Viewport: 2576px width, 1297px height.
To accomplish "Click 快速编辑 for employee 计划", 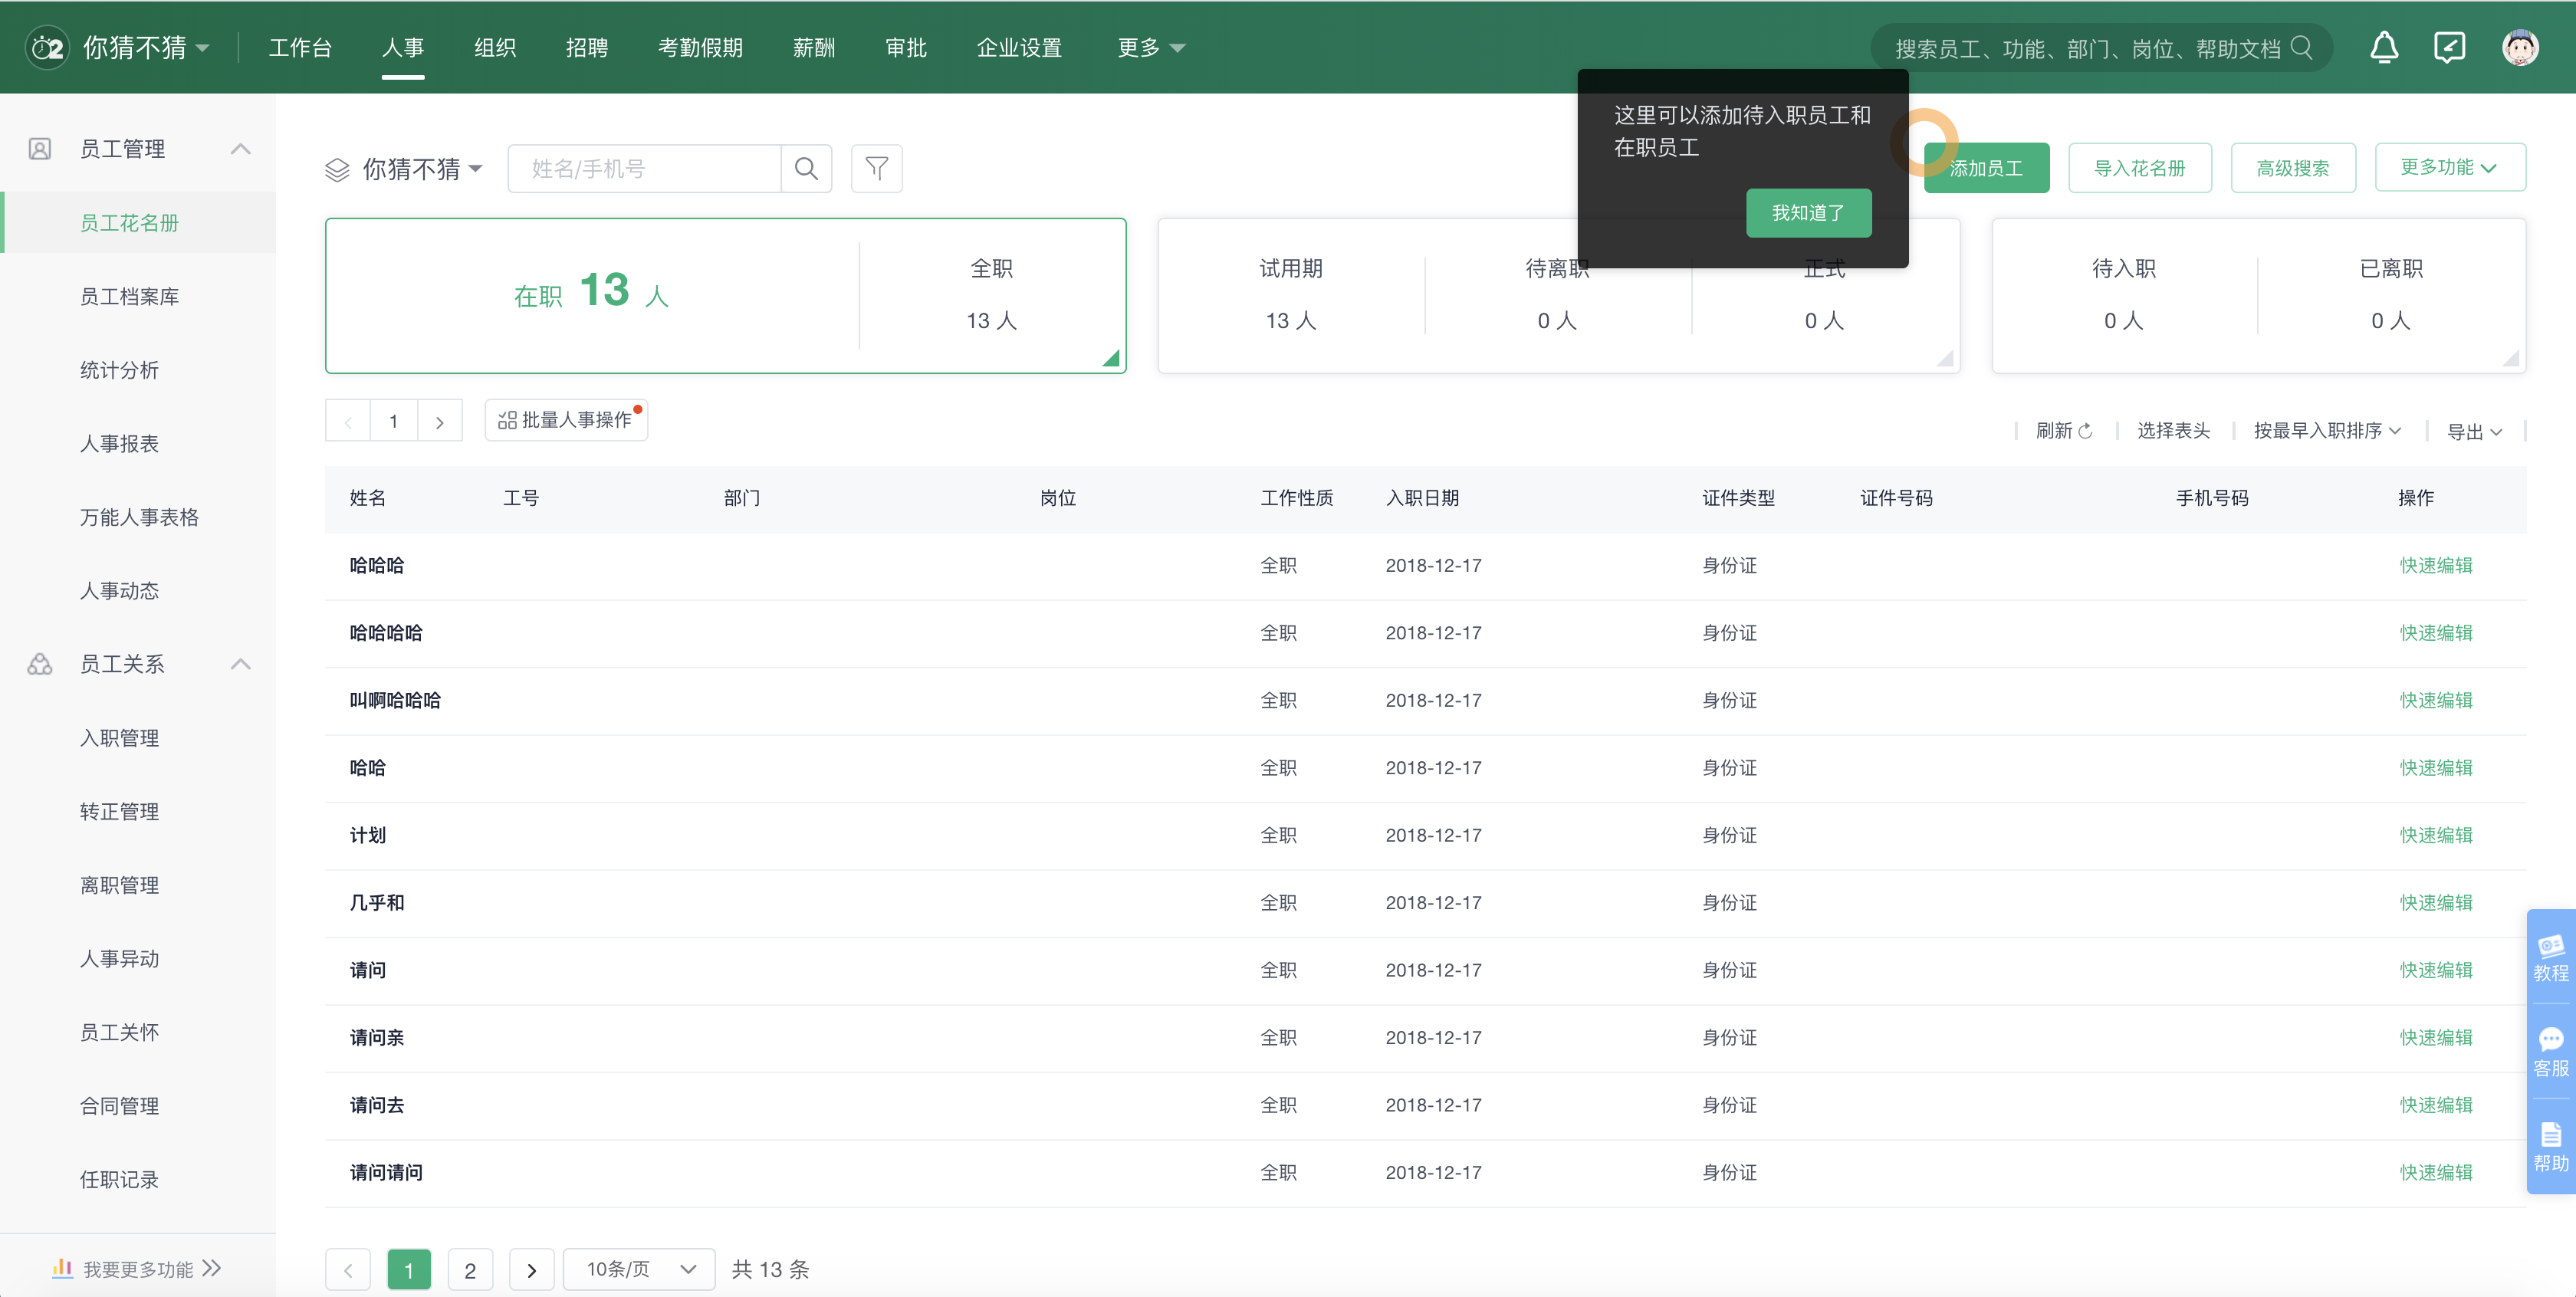I will point(2435,835).
